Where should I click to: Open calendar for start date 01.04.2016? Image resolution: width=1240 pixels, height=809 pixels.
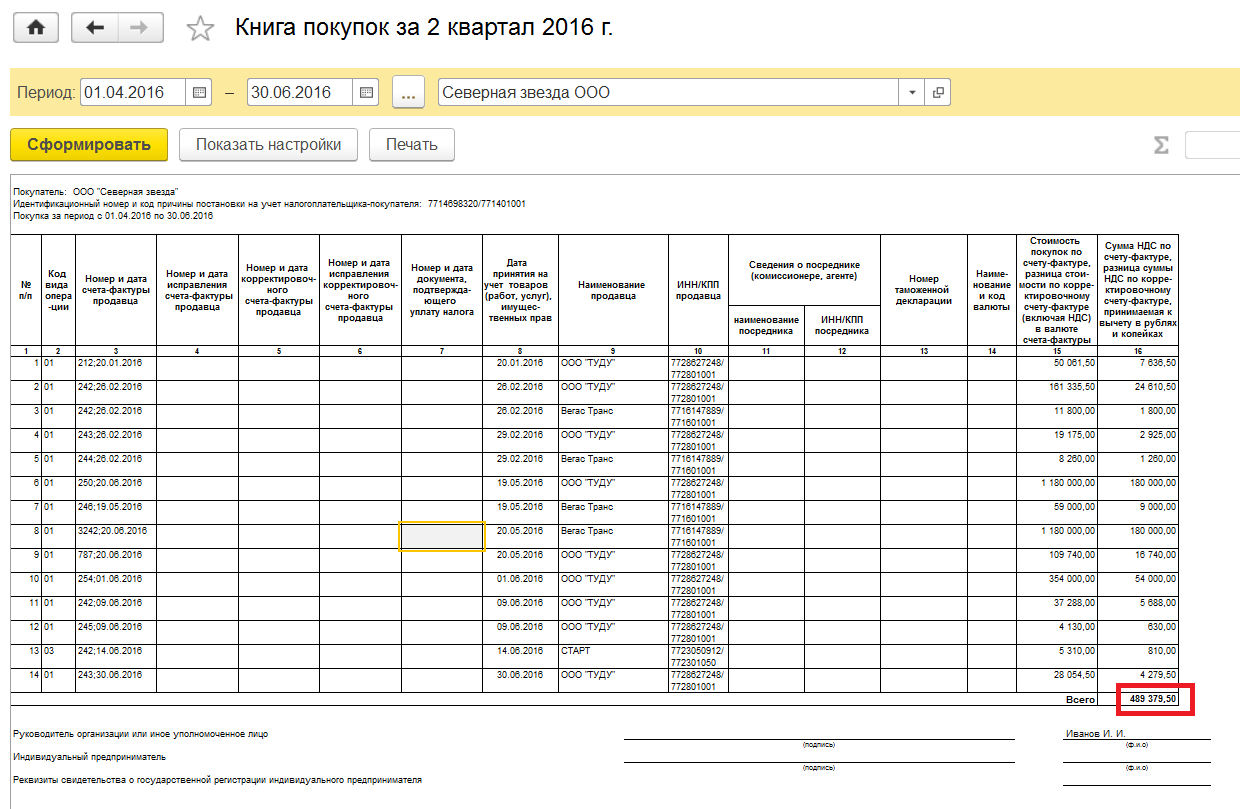pyautogui.click(x=199, y=93)
